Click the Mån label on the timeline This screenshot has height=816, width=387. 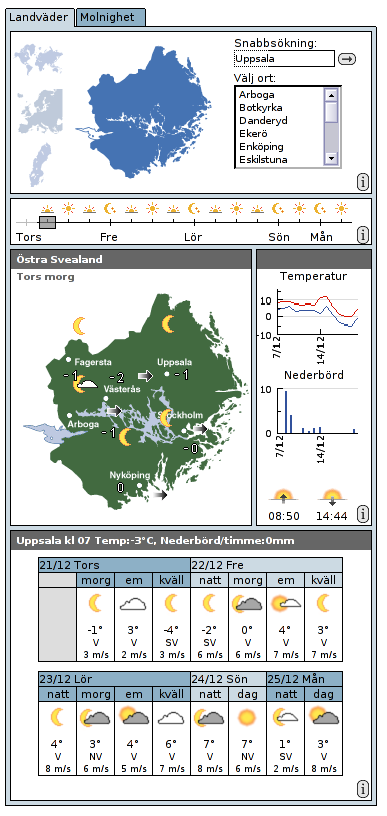click(x=321, y=237)
